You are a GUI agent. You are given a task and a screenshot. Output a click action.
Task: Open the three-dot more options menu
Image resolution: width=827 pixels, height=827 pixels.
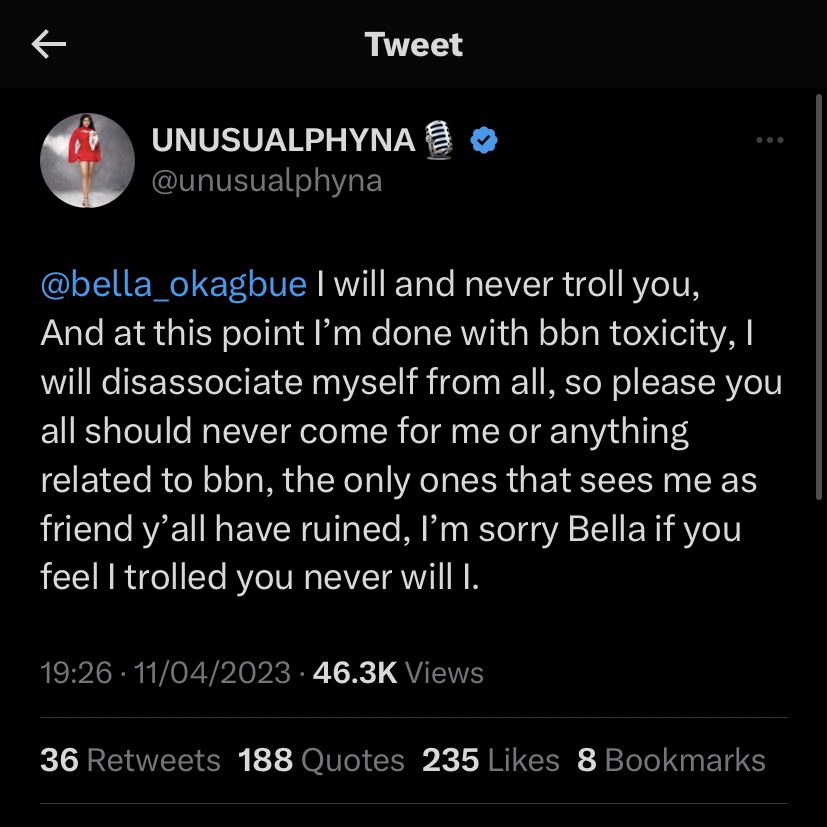coord(769,140)
